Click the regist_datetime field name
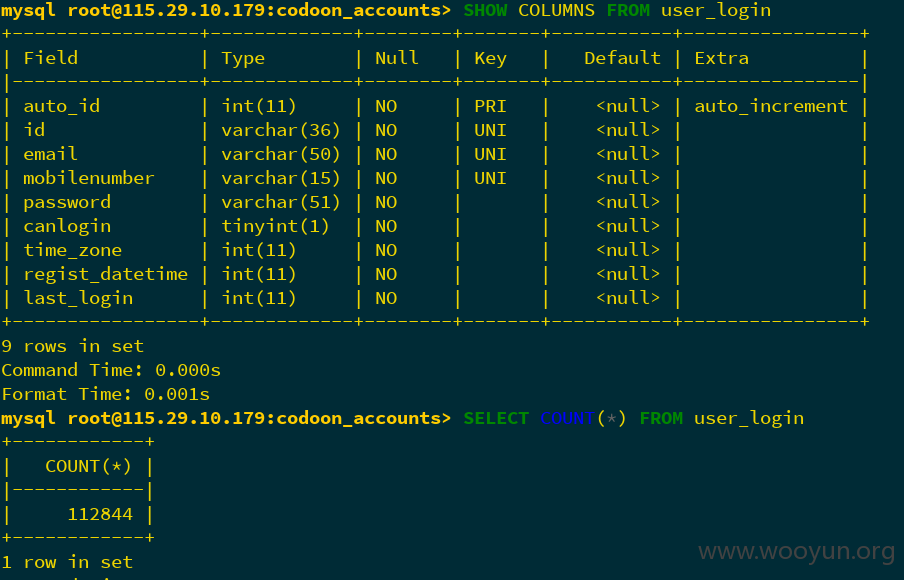Image resolution: width=904 pixels, height=580 pixels. pos(106,274)
